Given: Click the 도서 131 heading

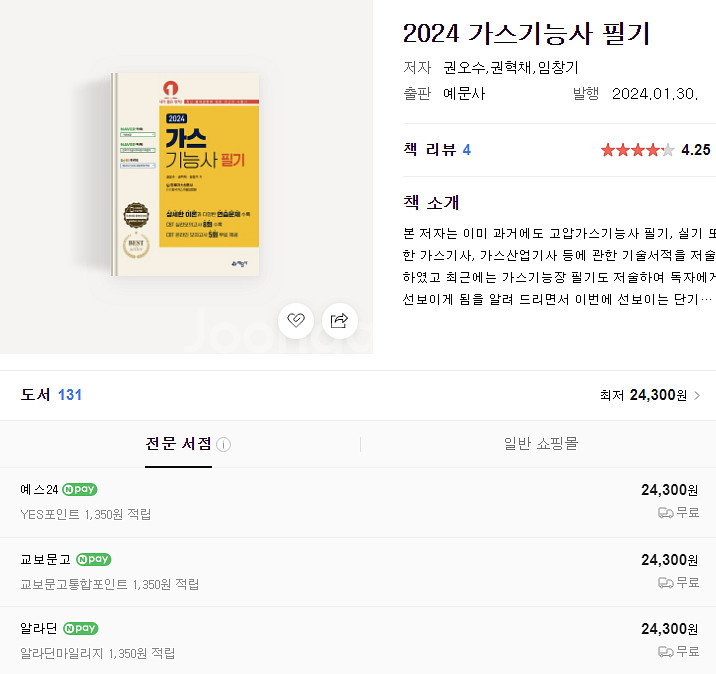Looking at the screenshot, I should 51,395.
